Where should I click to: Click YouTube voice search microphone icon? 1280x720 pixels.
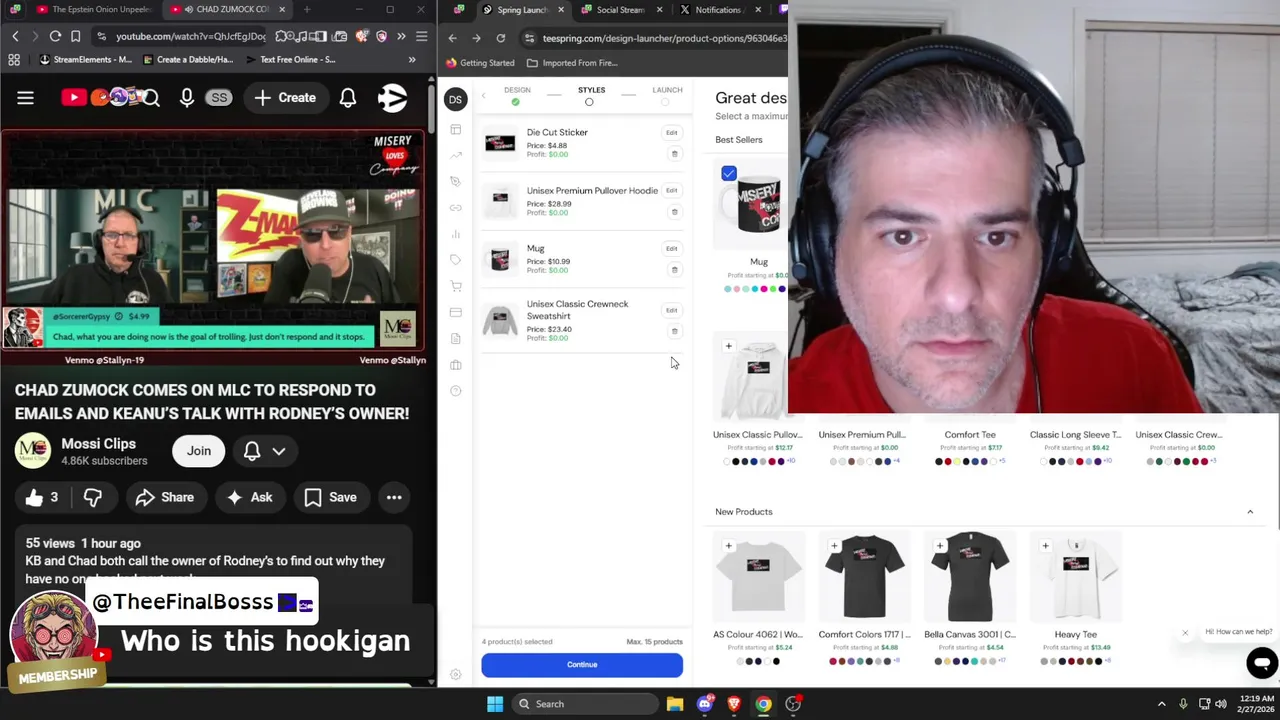[187, 98]
